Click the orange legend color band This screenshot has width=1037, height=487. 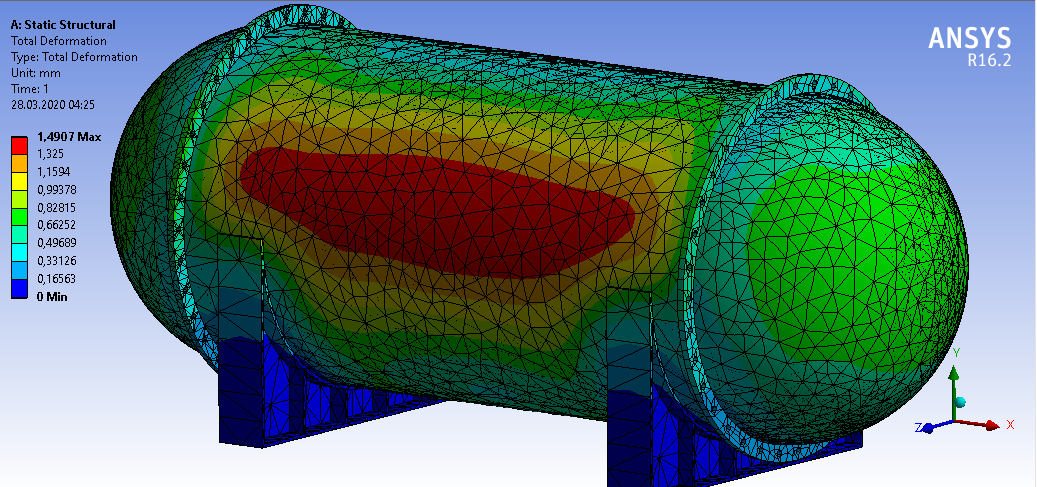19,163
